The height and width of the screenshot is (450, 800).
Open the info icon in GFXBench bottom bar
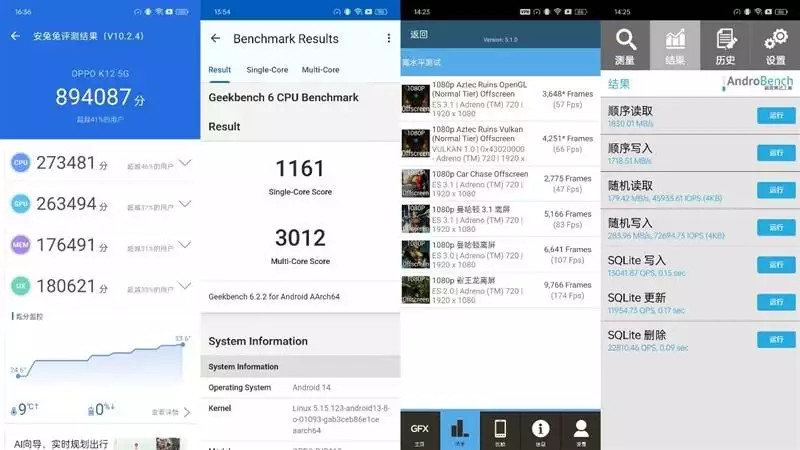(540, 431)
